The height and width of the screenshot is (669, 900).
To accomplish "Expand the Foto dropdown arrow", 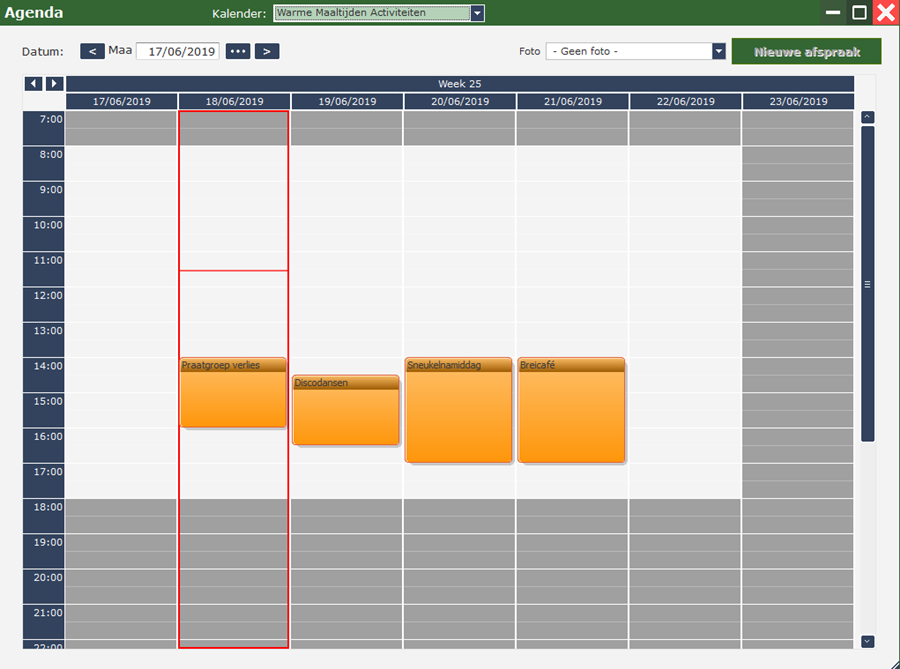I will 718,51.
